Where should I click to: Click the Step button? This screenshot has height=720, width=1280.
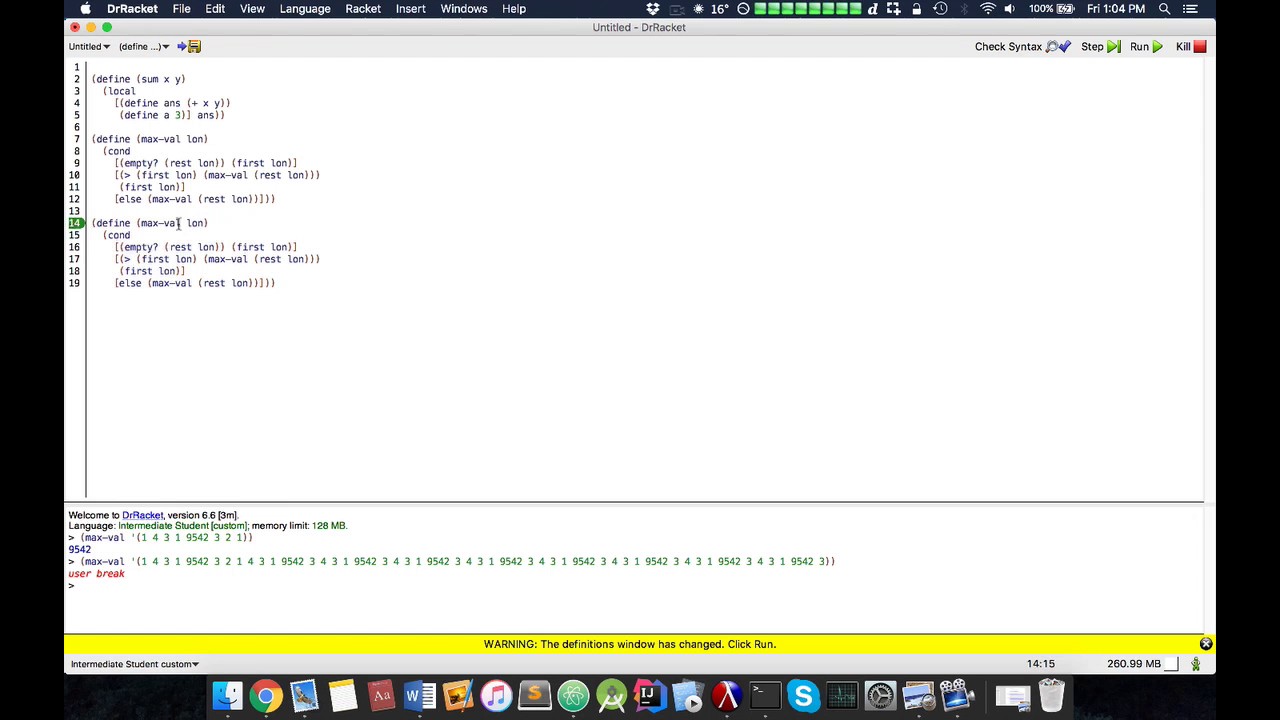point(1100,47)
